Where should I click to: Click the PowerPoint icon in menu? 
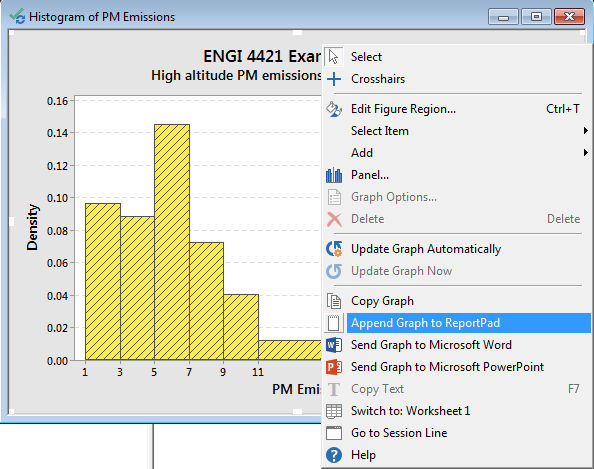tap(334, 367)
